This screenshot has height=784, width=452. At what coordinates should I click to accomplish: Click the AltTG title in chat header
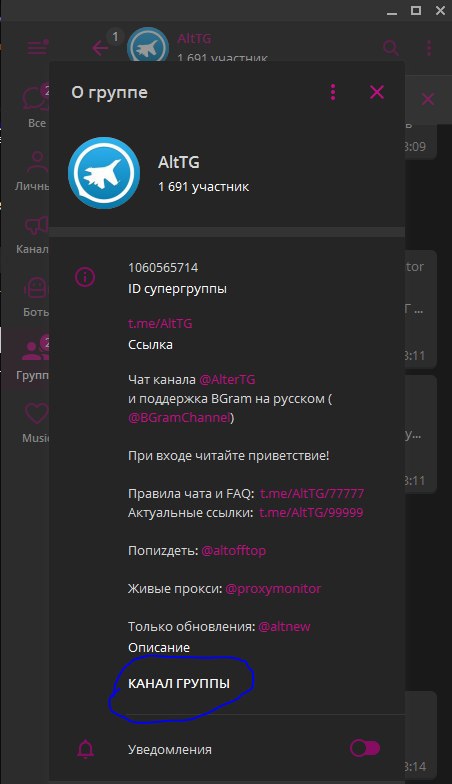coord(194,38)
